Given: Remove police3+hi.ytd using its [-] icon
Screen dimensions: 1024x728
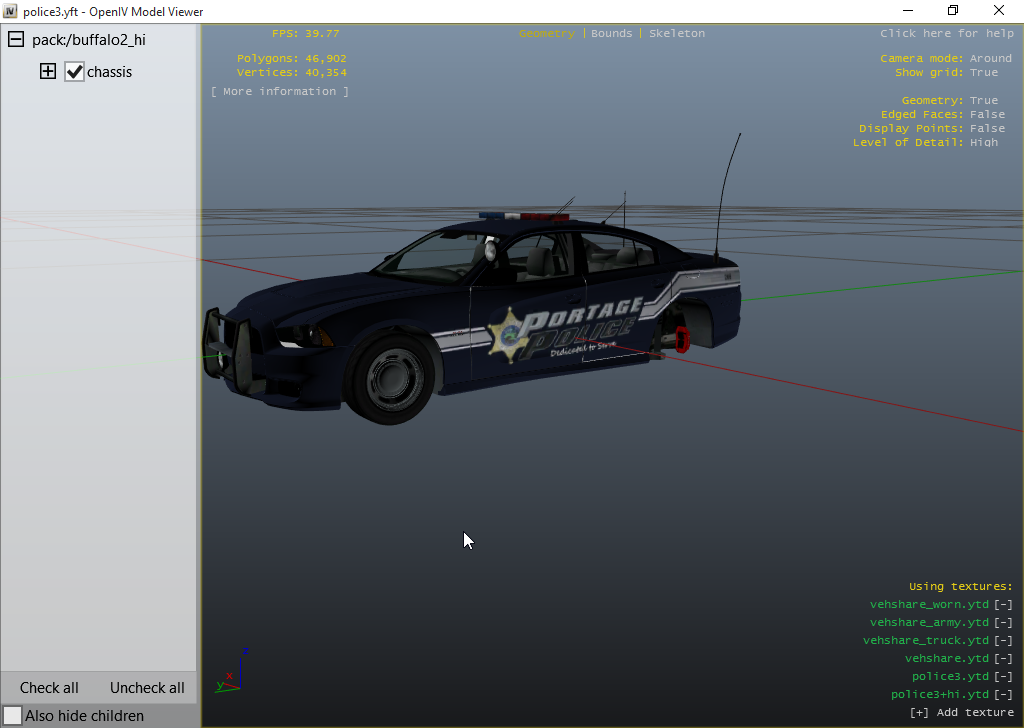Looking at the screenshot, I should coord(1003,694).
